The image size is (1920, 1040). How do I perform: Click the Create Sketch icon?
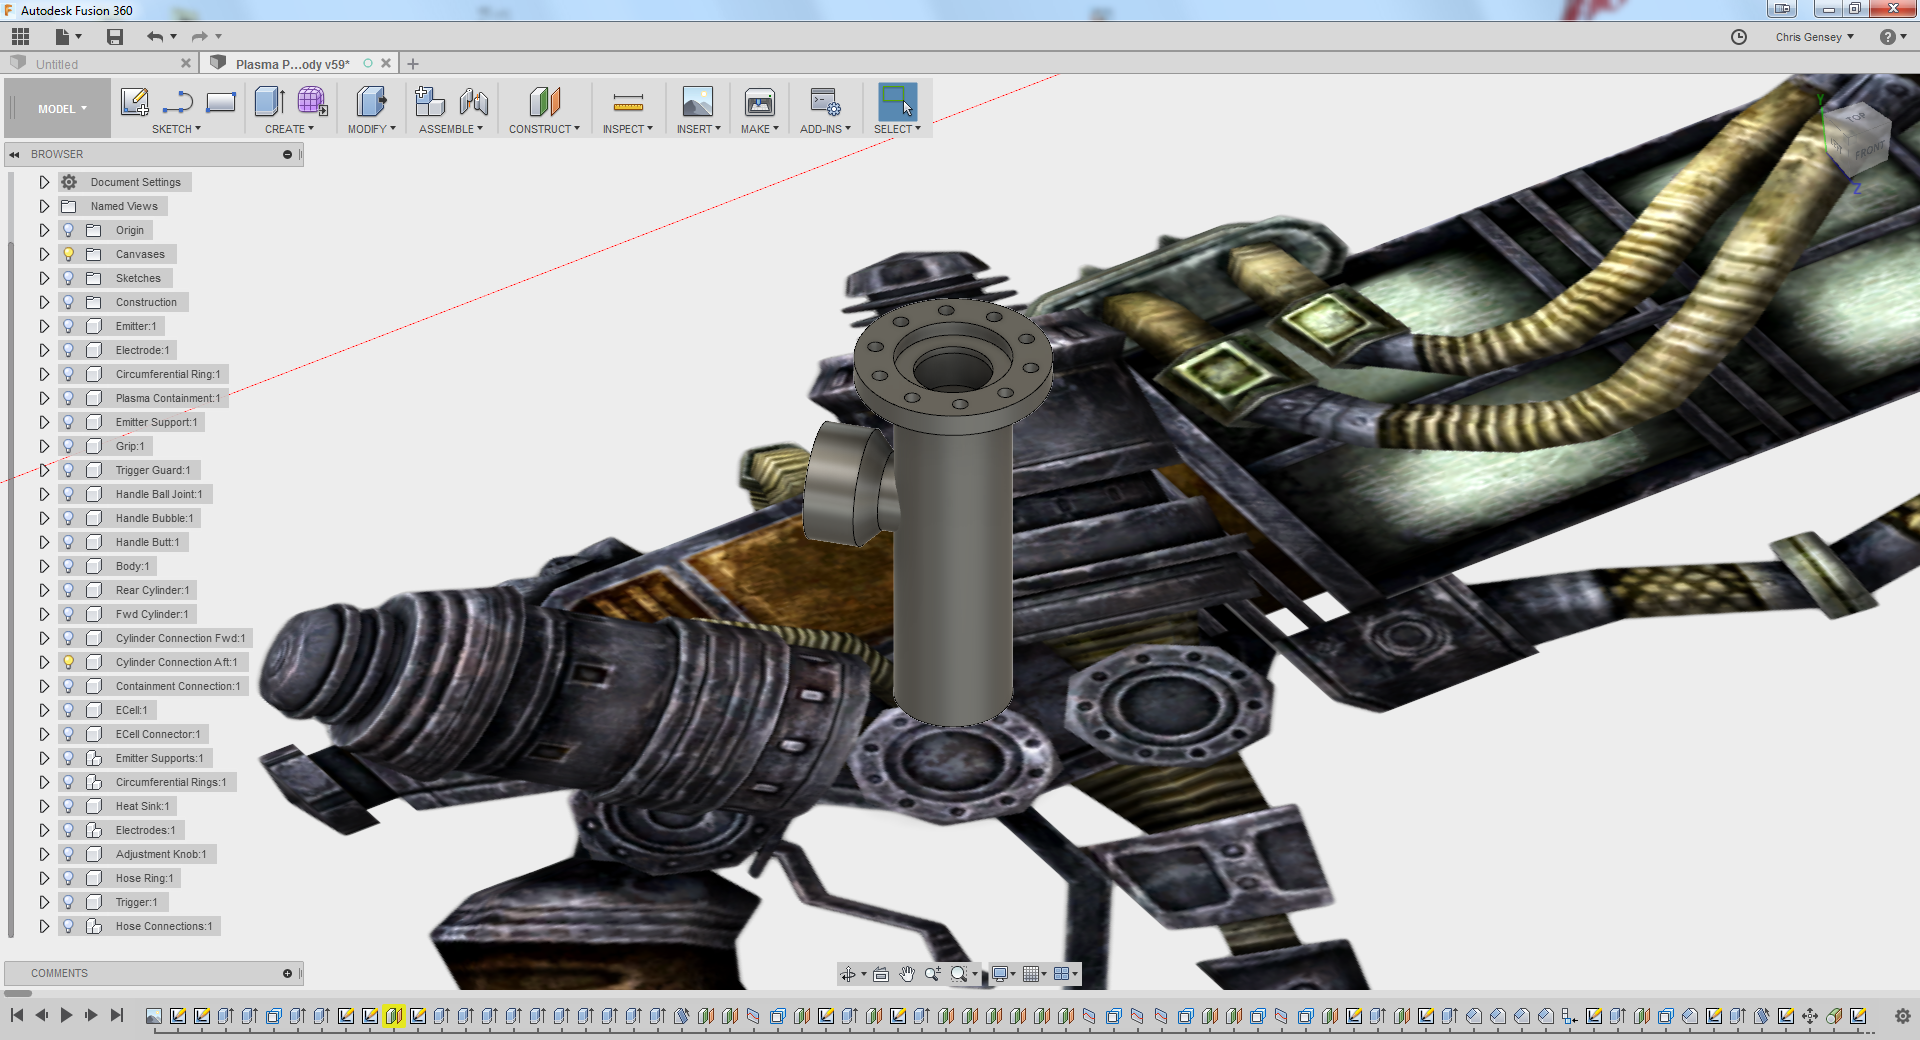[x=134, y=102]
